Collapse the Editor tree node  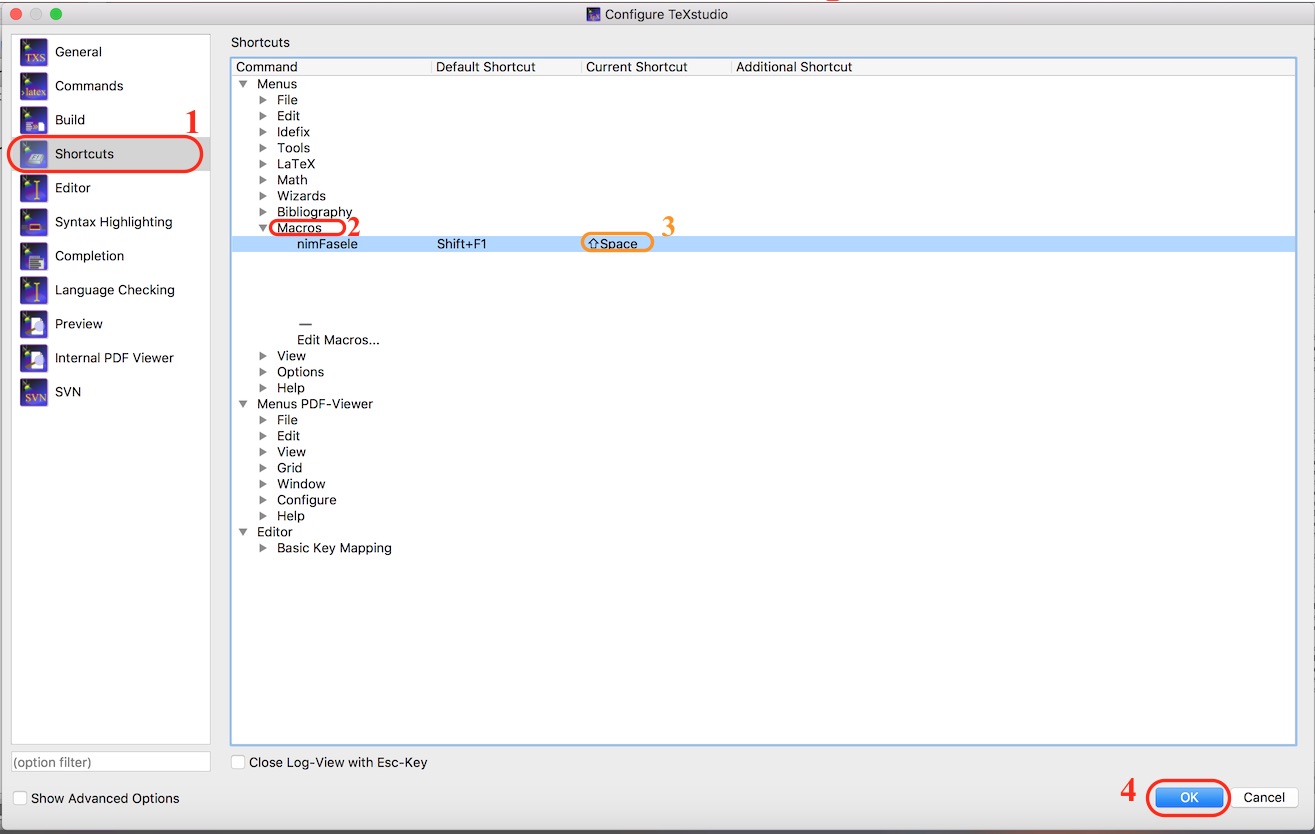[244, 532]
